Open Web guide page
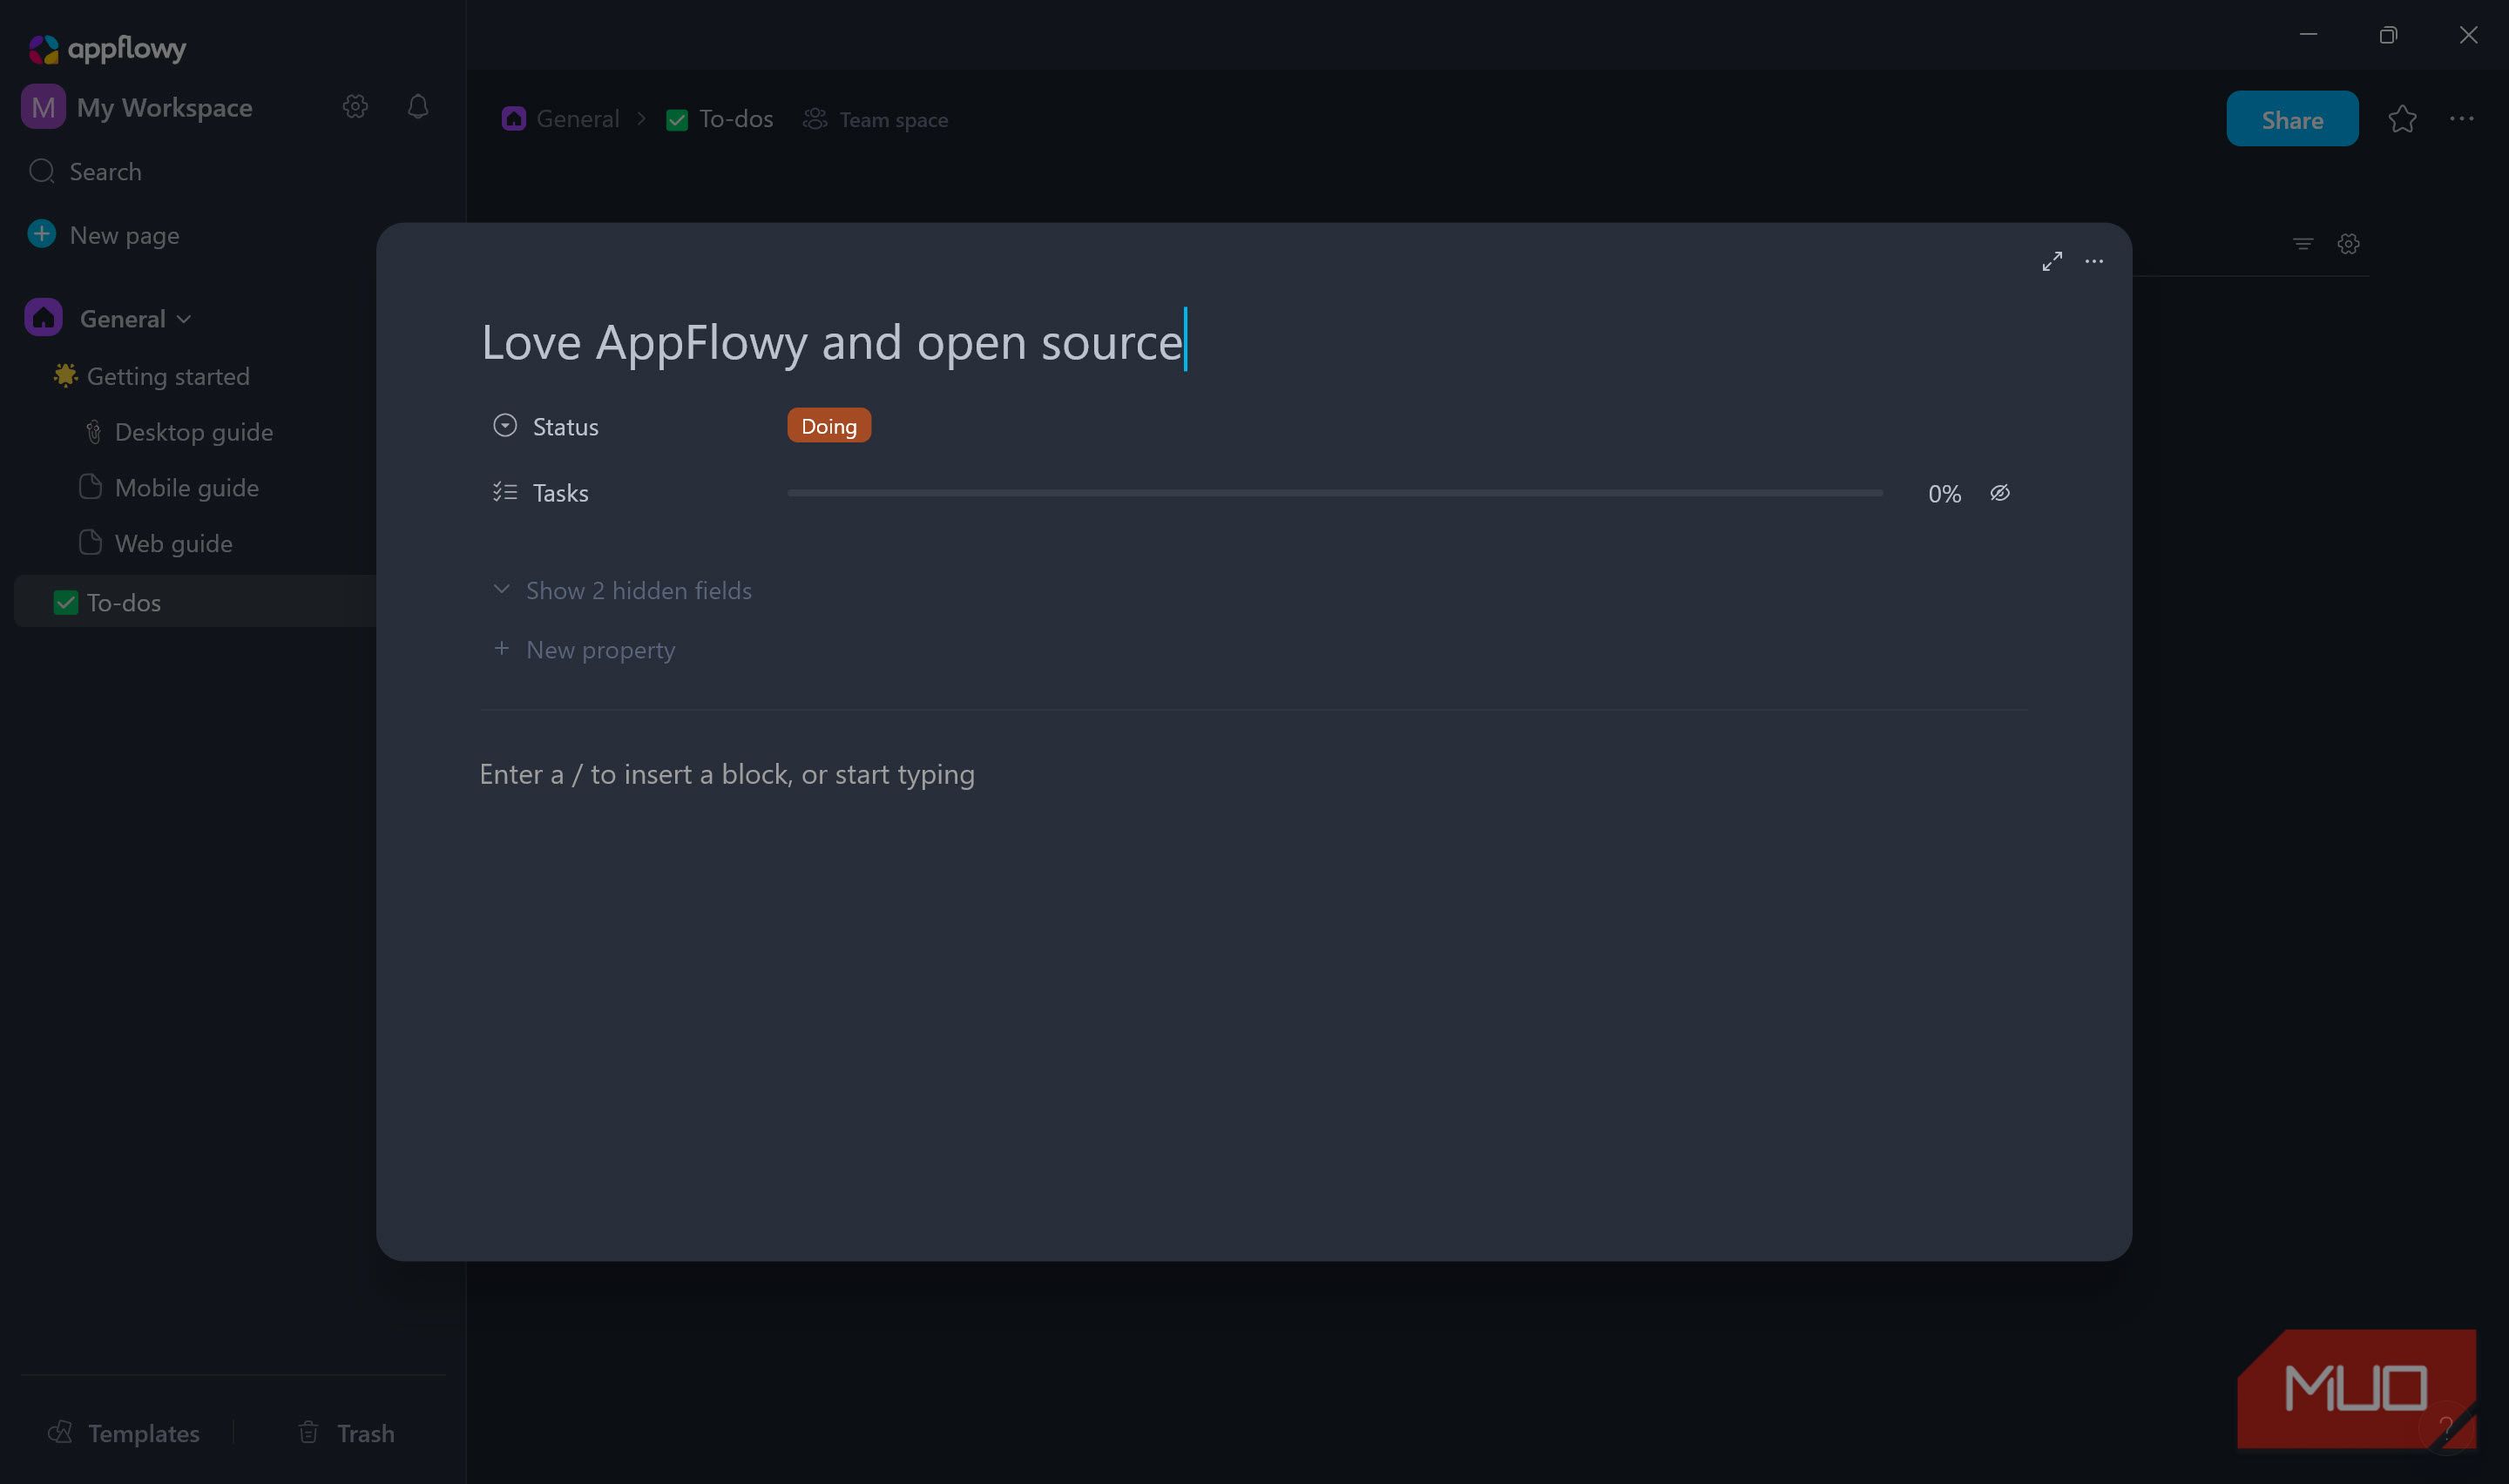The width and height of the screenshot is (2509, 1484). [174, 543]
